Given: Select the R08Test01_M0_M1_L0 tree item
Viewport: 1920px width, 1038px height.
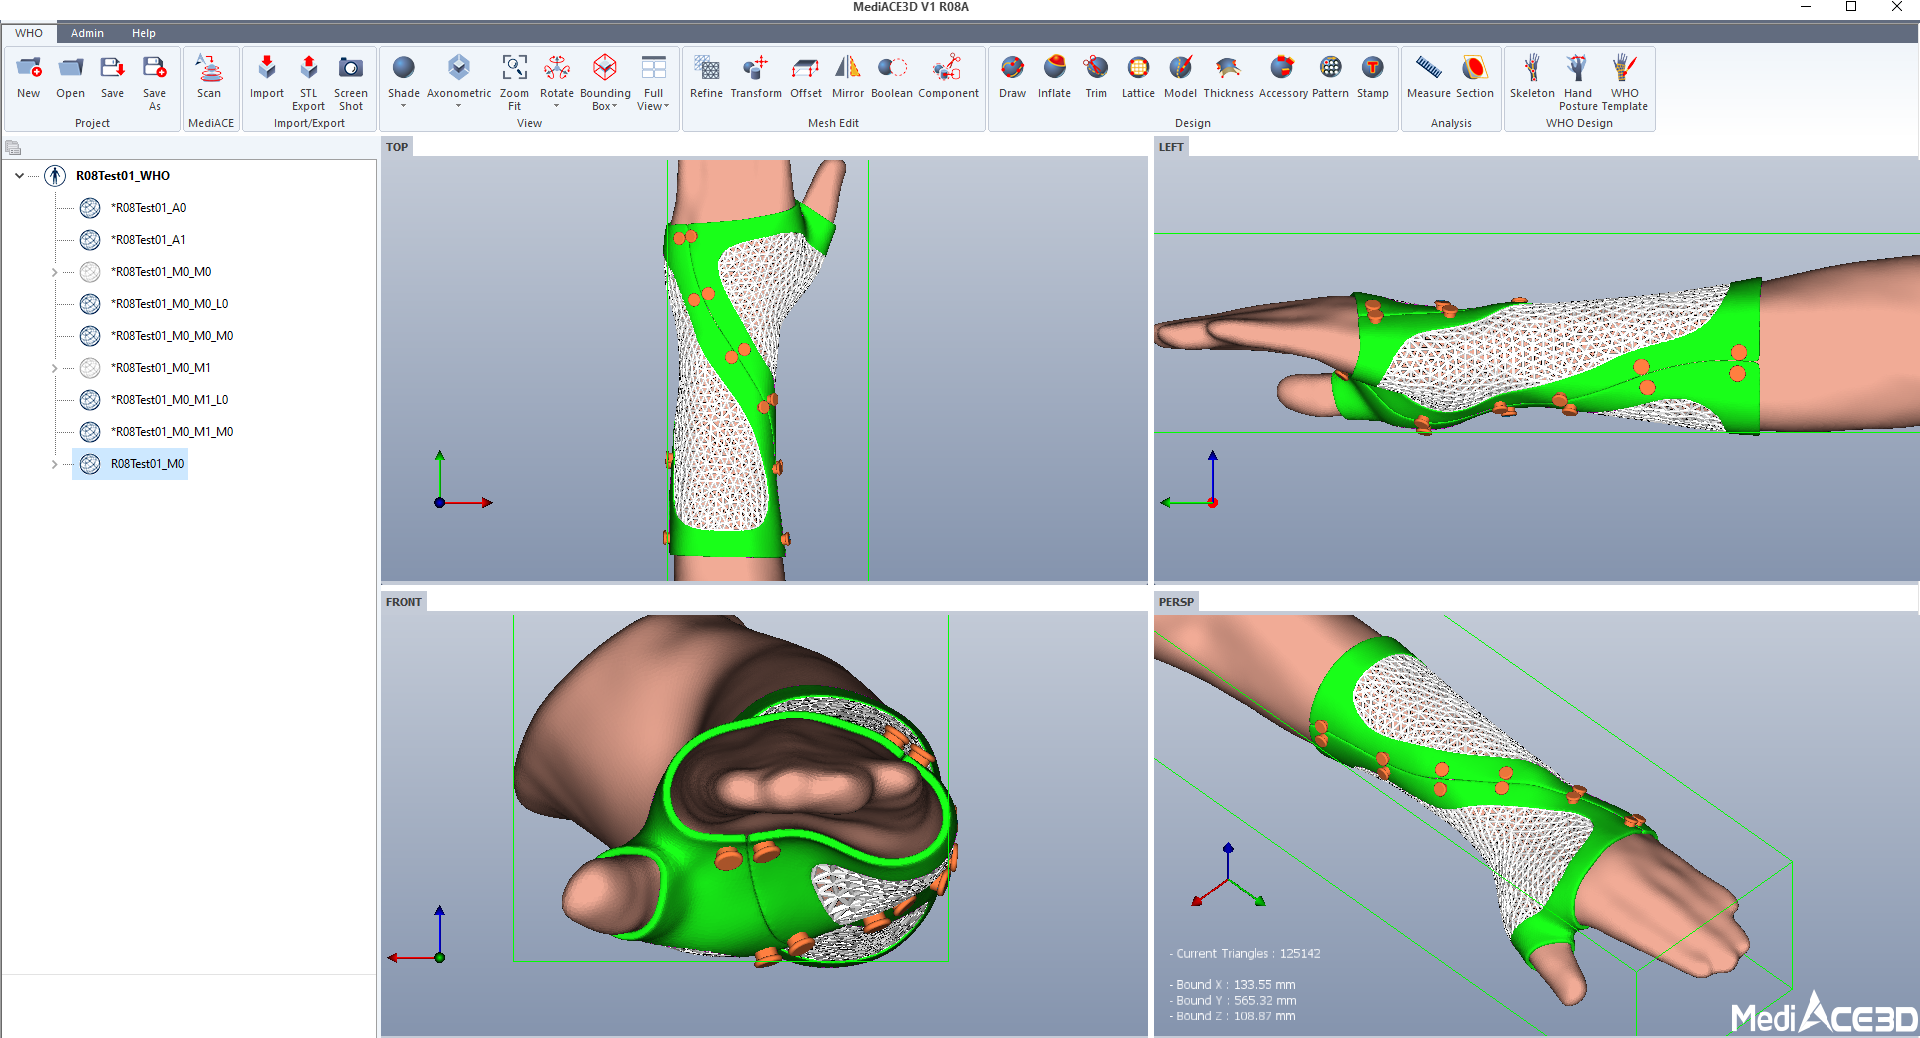Looking at the screenshot, I should point(171,400).
